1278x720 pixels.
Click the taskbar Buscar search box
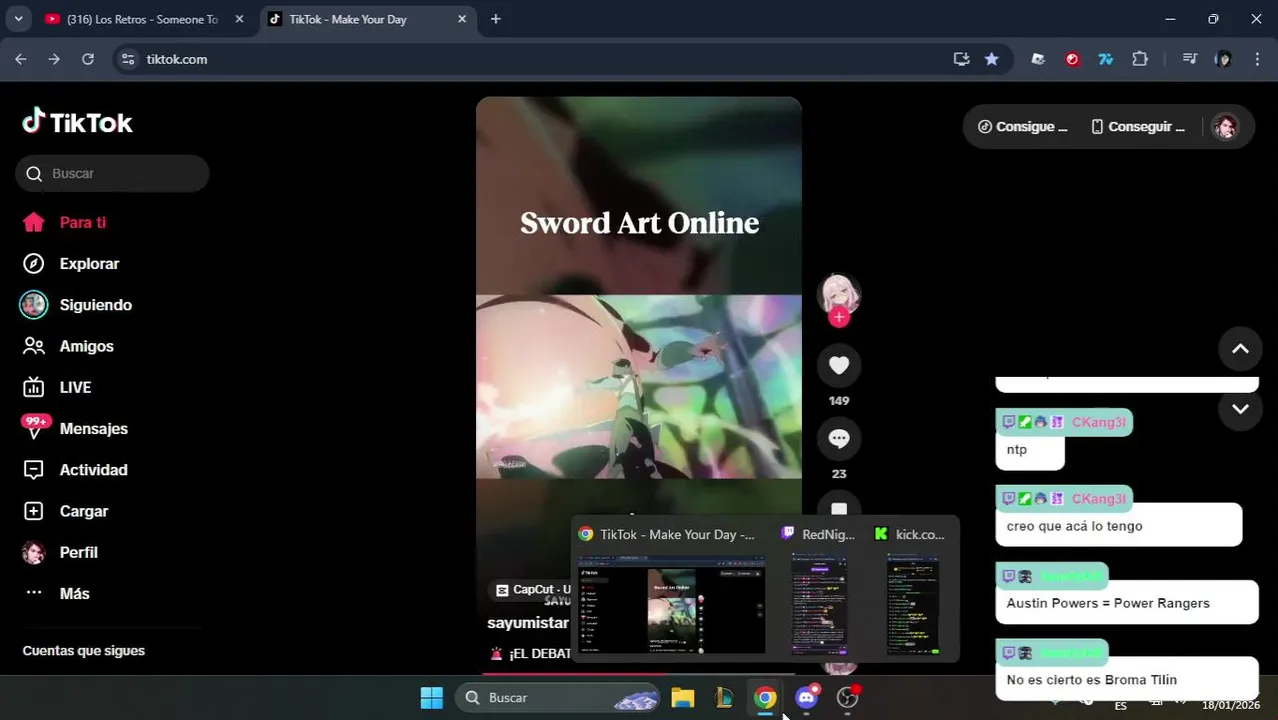558,698
